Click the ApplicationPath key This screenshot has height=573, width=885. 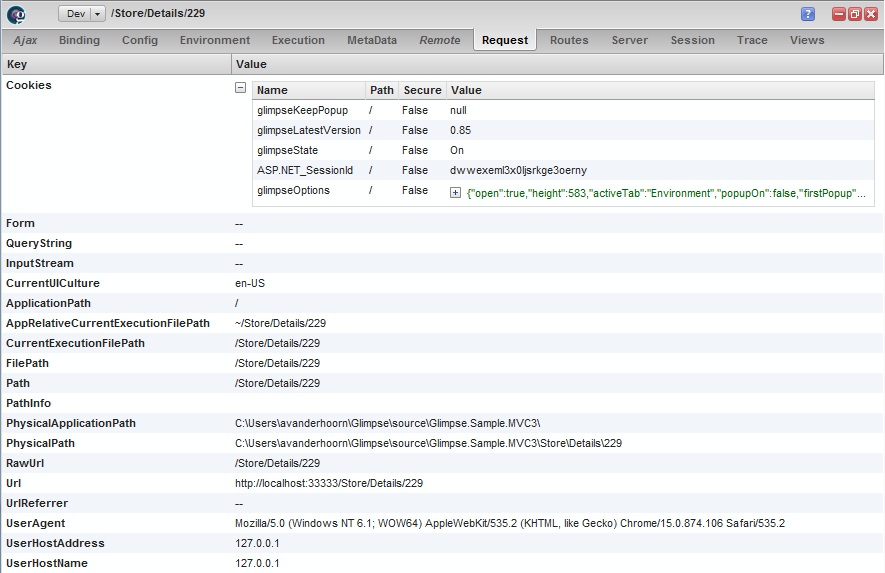pos(49,303)
